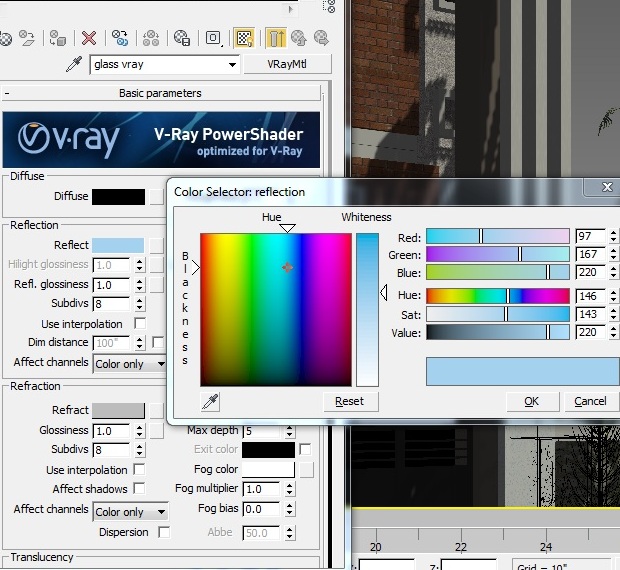Click frame 22 on the timeline
This screenshot has height=570, width=620.
(x=461, y=547)
